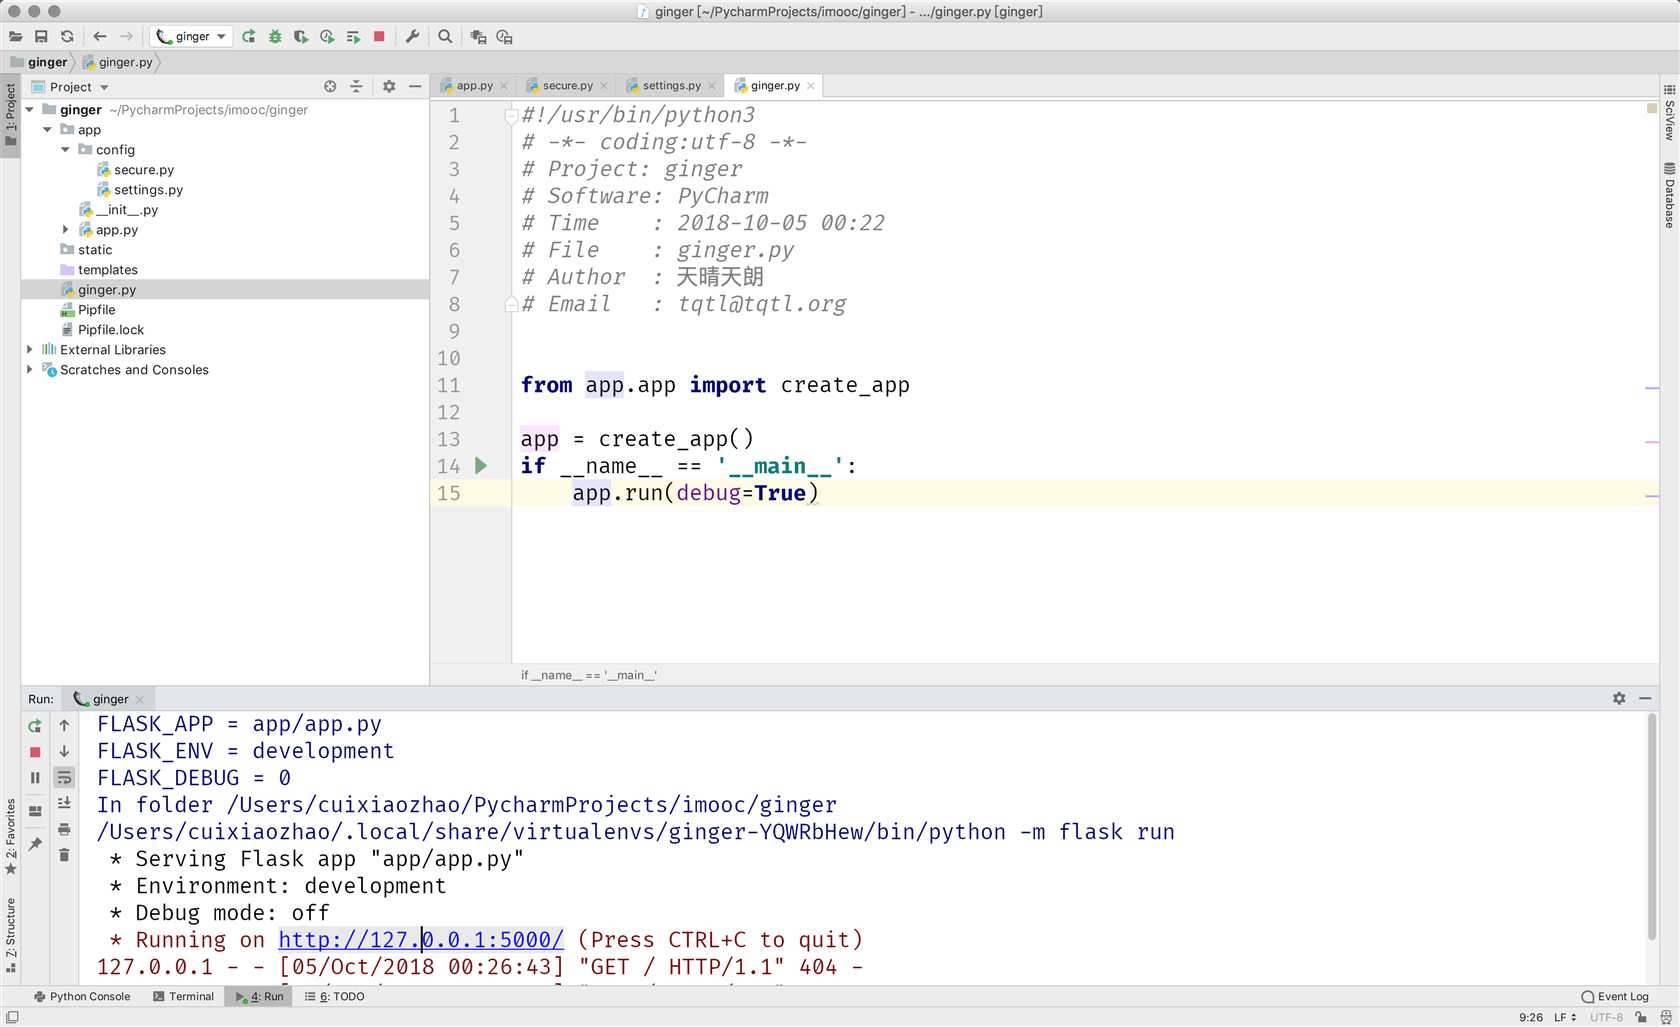The height and width of the screenshot is (1027, 1680).
Task: Open the Database side panel
Action: tap(1669, 195)
